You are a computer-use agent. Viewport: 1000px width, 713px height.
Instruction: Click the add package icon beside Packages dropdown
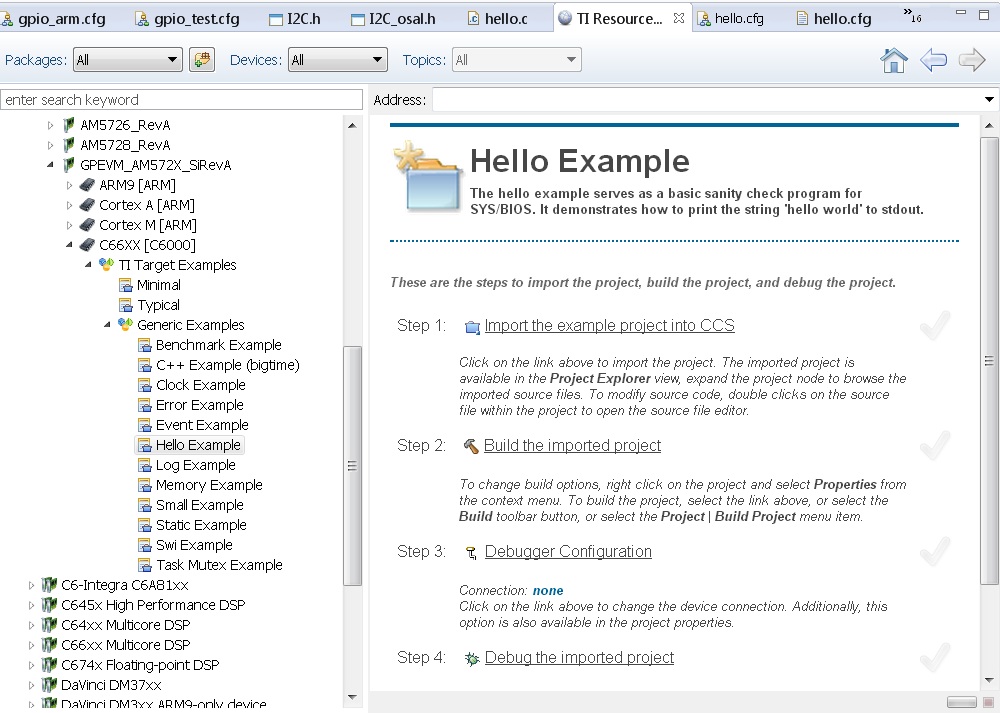coord(201,59)
